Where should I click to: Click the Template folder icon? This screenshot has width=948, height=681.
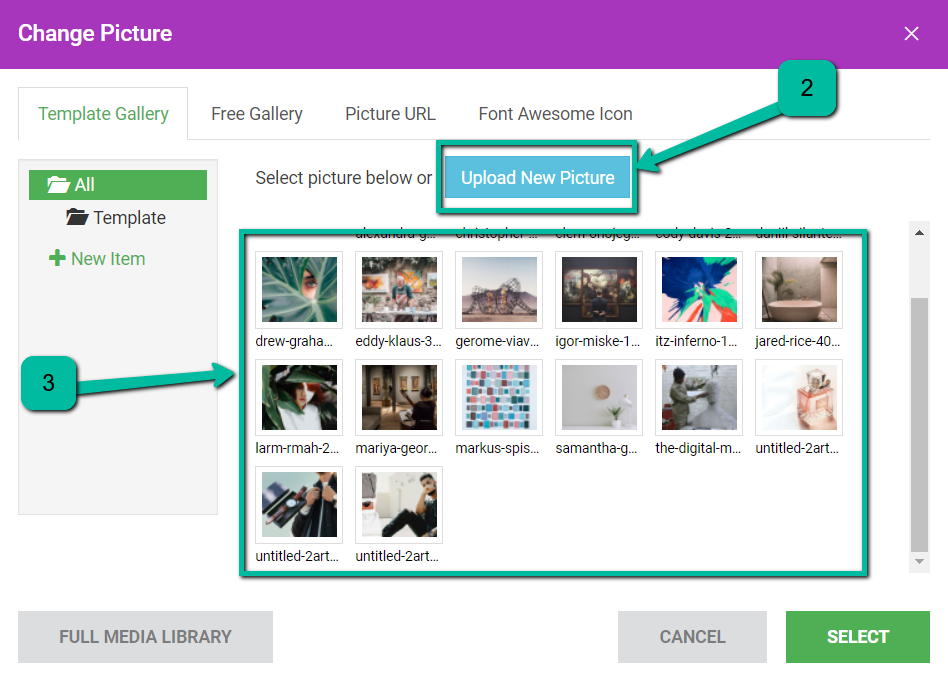77,218
